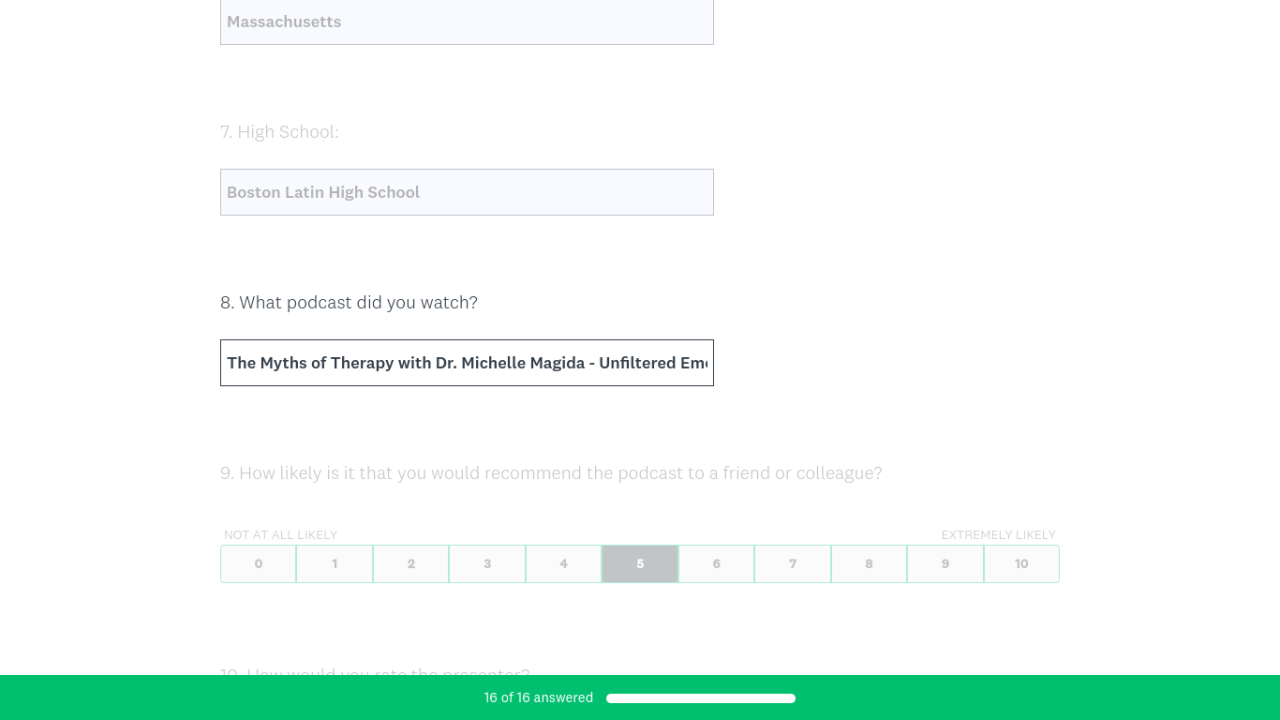Image resolution: width=1280 pixels, height=720 pixels.
Task: Set recommendation rating to 7
Action: tap(793, 564)
